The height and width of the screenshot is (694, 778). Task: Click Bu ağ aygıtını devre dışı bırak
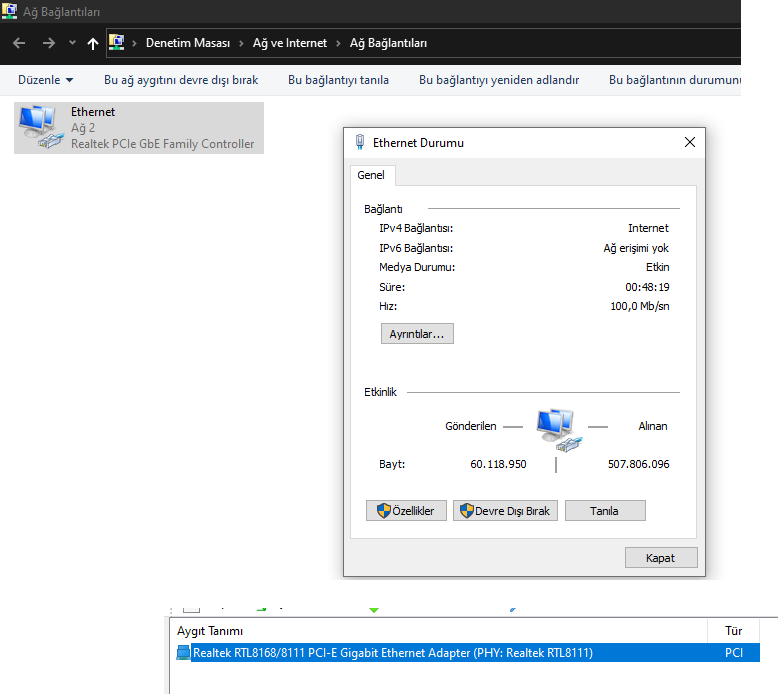[x=181, y=80]
